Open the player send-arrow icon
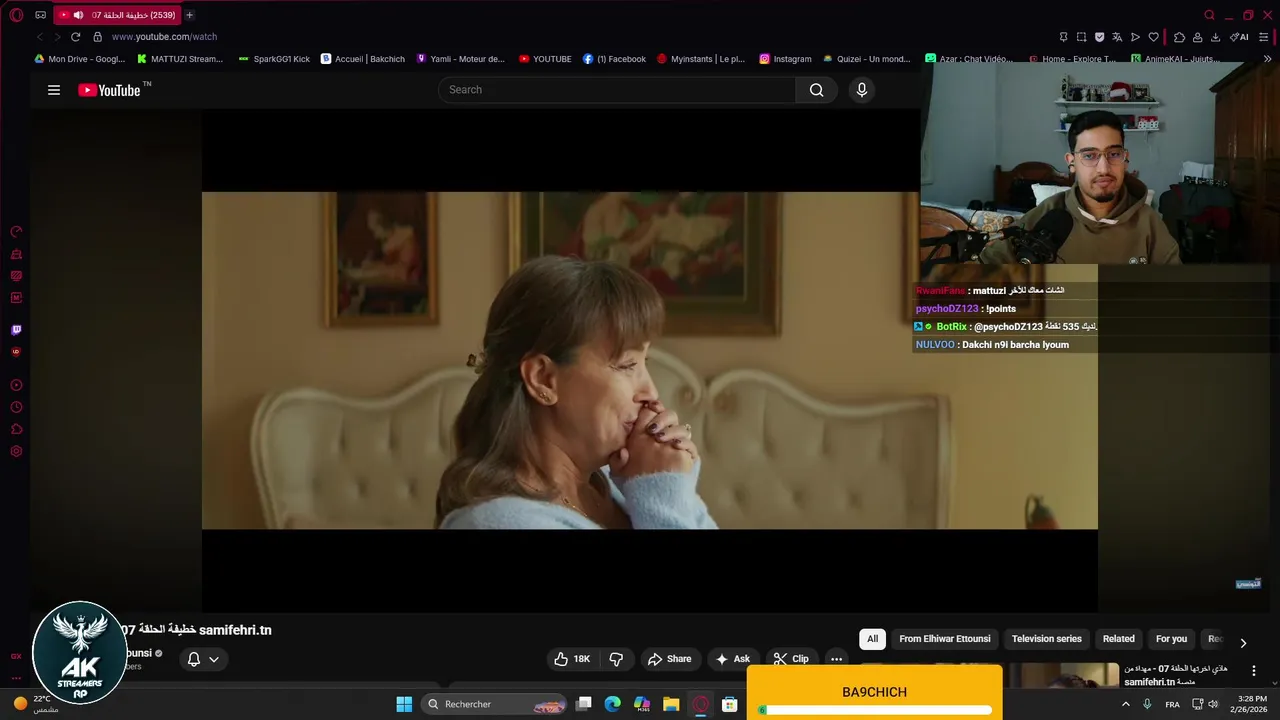The height and width of the screenshot is (720, 1280). coord(1135,37)
